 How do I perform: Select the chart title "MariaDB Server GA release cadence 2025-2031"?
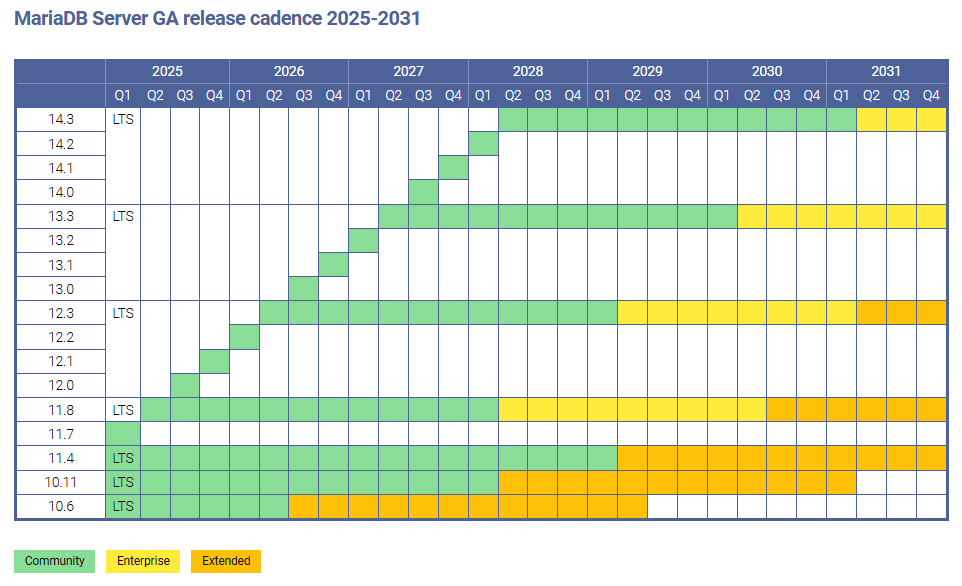(217, 18)
